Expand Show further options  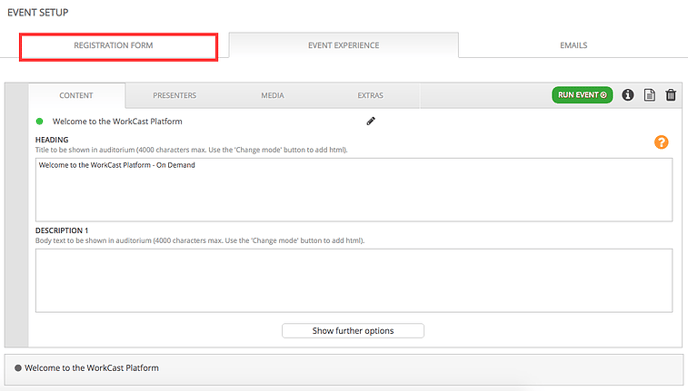[x=353, y=331]
